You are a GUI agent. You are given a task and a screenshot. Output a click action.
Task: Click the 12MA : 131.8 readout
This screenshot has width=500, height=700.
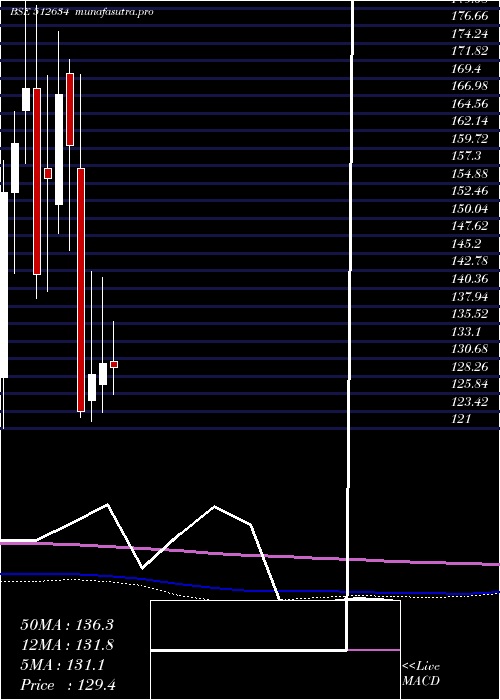click(x=67, y=645)
